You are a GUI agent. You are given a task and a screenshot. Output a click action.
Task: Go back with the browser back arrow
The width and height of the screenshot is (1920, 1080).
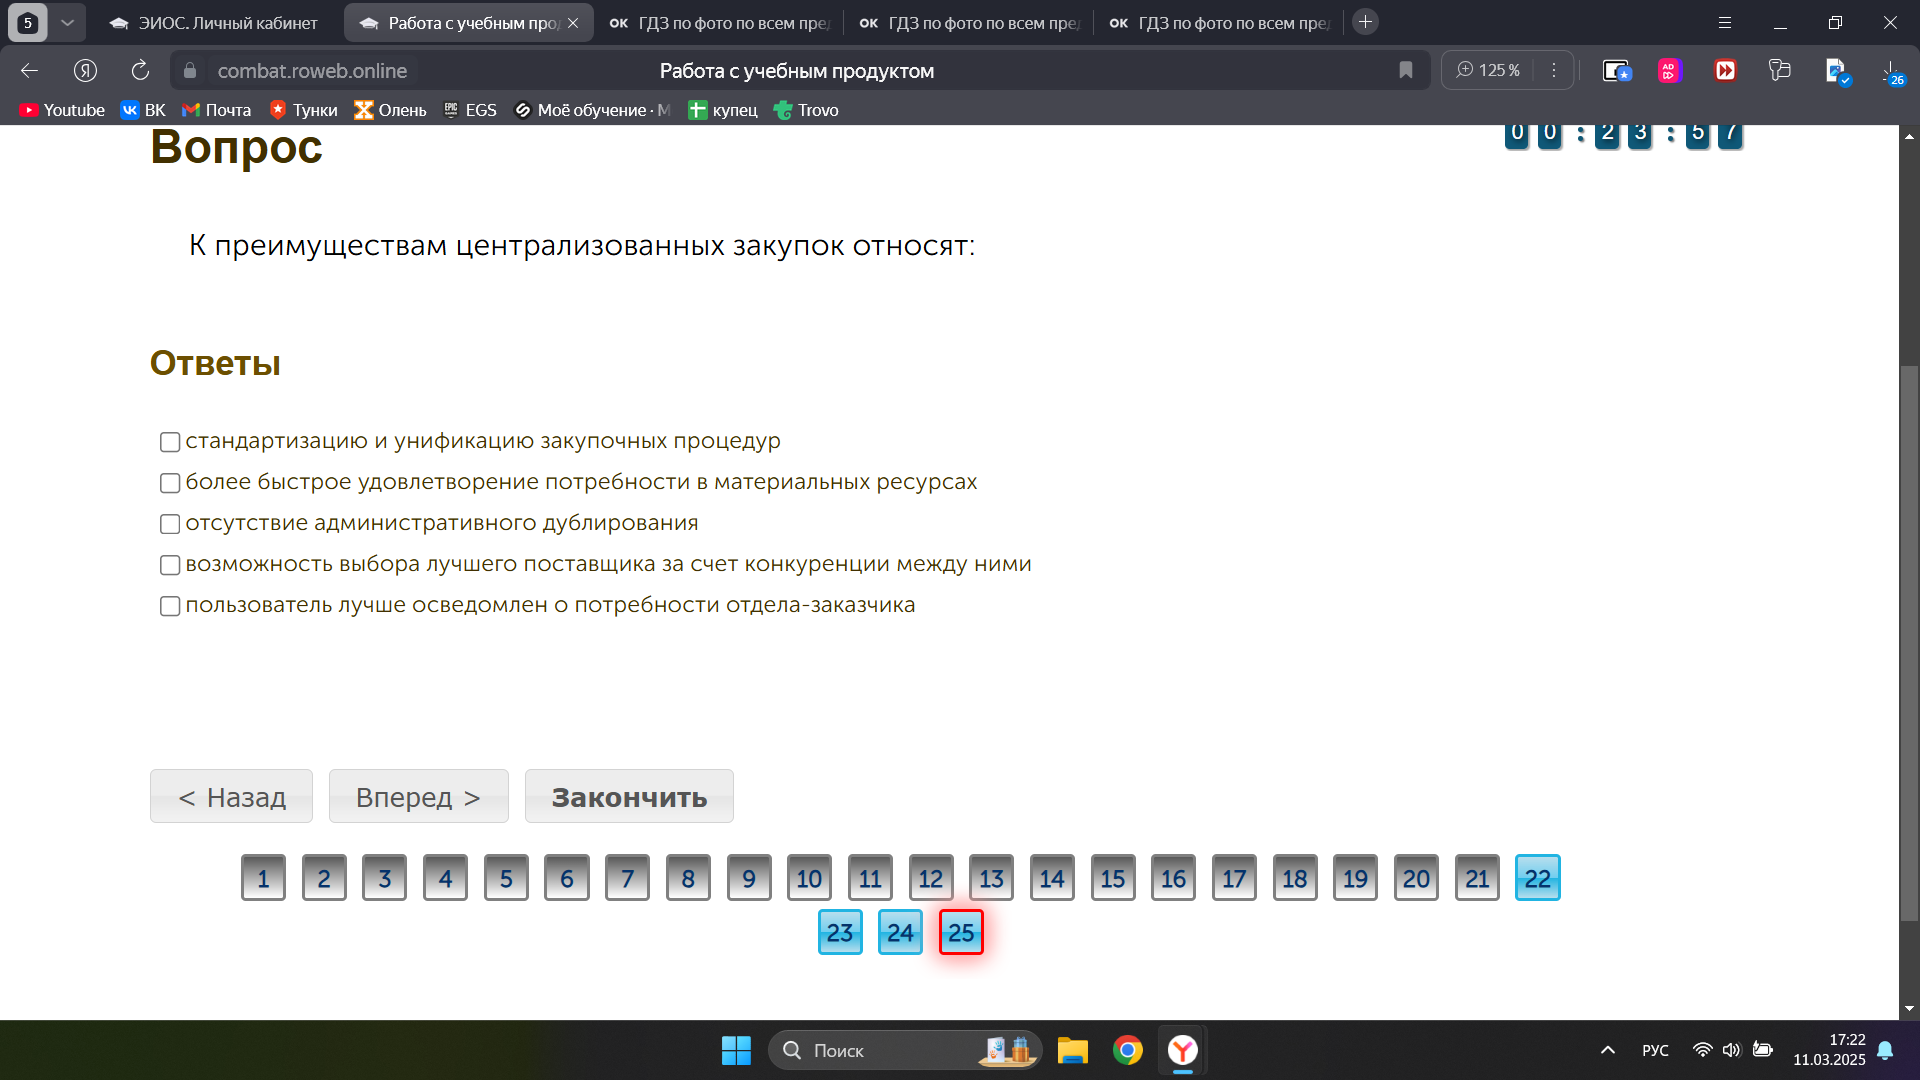click(29, 70)
